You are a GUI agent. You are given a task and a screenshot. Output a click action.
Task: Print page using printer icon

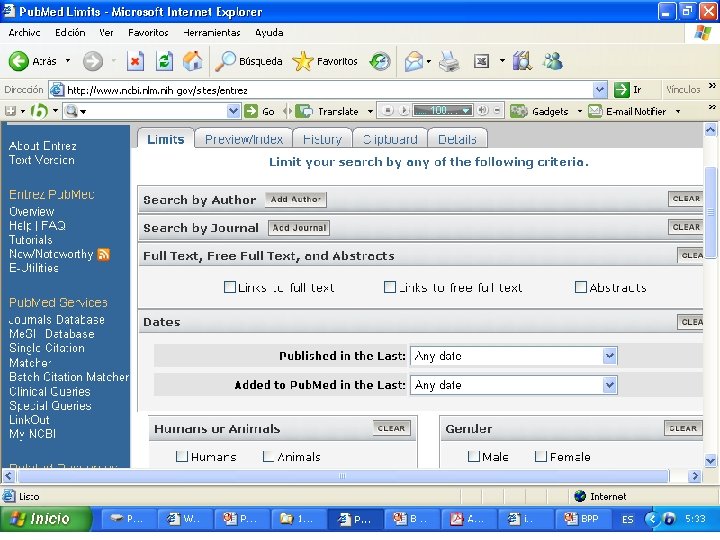449,61
